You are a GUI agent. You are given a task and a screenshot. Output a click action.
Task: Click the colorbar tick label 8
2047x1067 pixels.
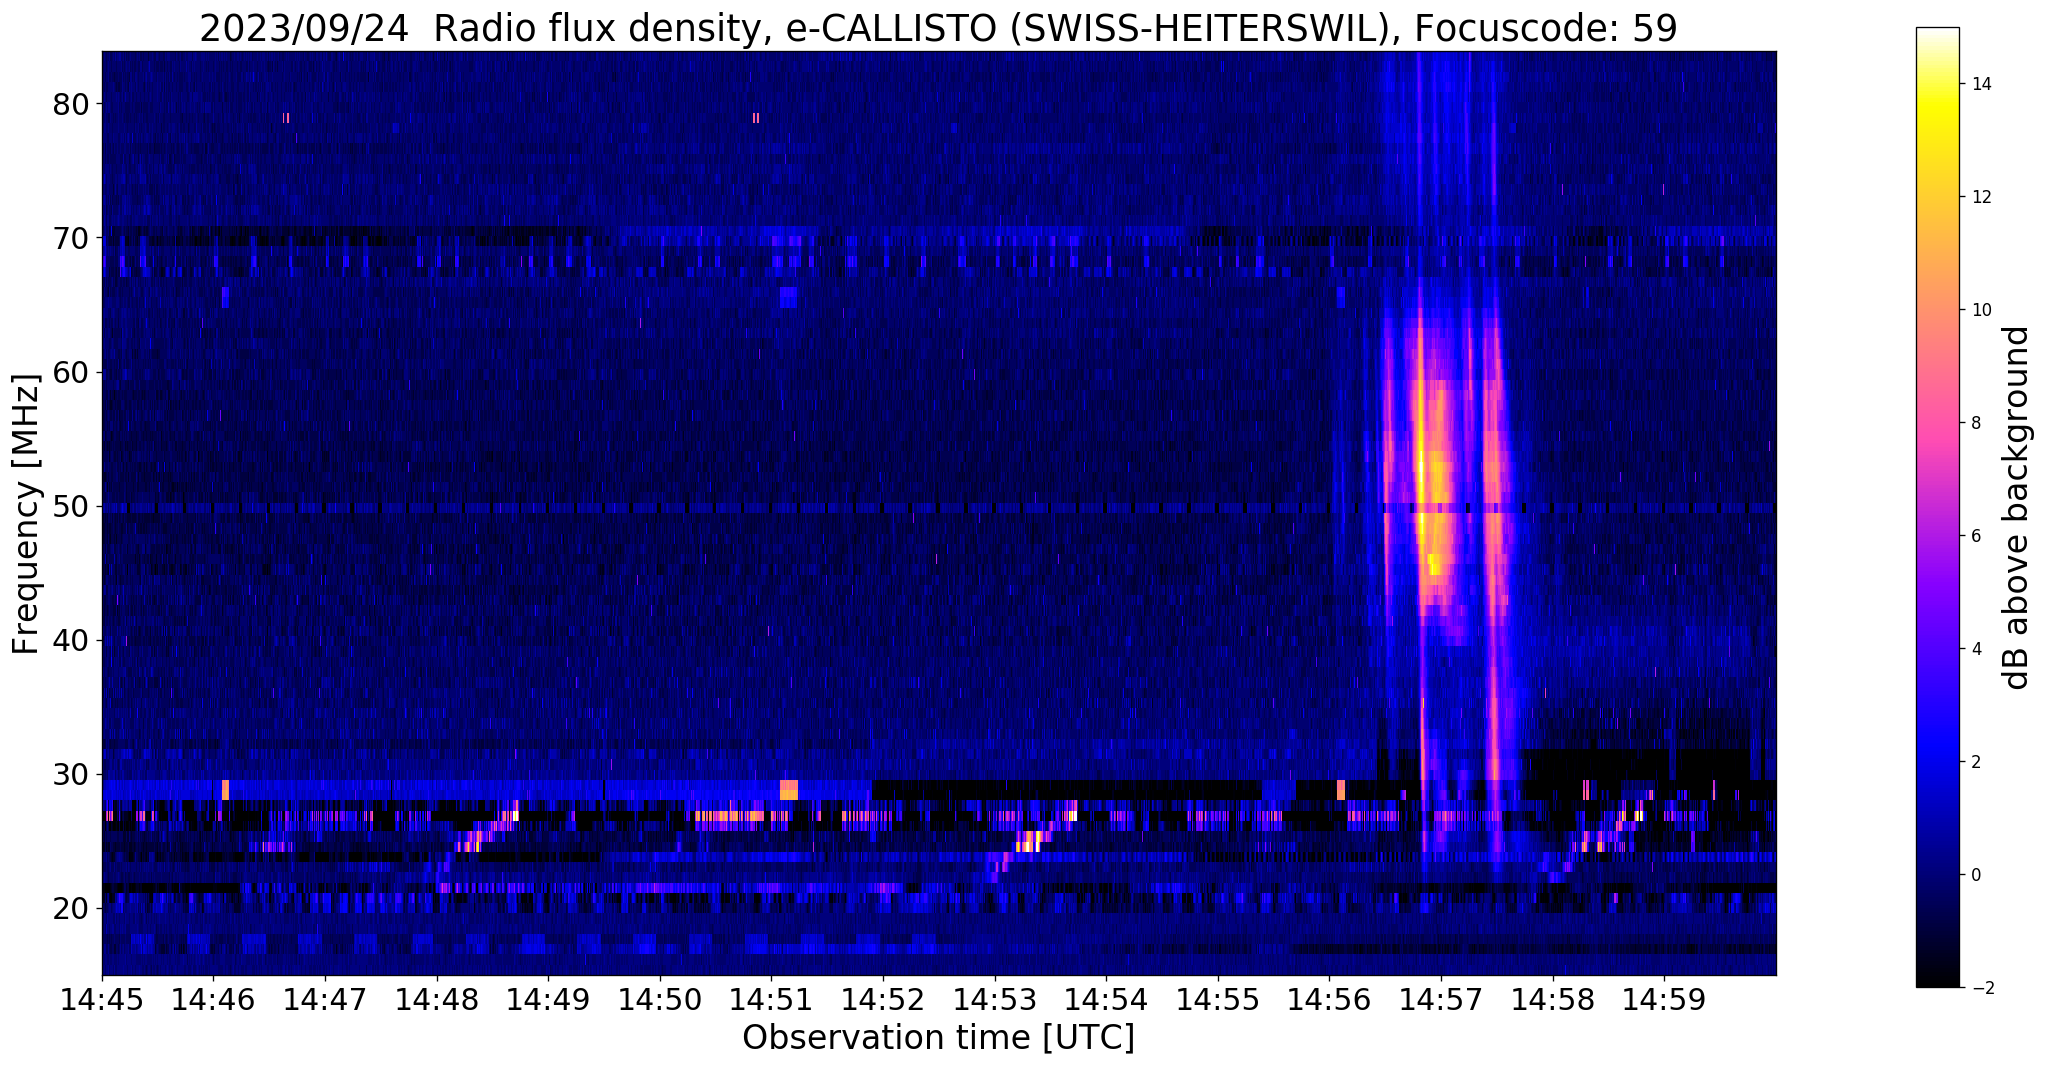click(x=1975, y=423)
